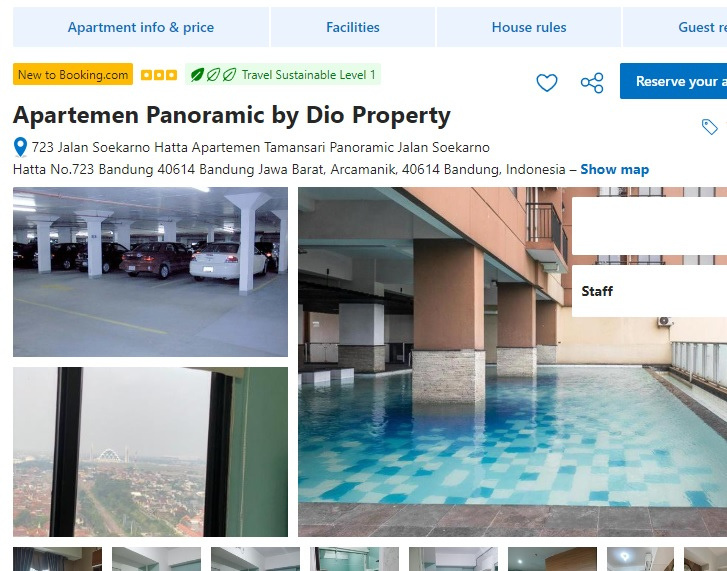Click the New to Booking.com badge
This screenshot has width=727, height=571.
pos(73,75)
